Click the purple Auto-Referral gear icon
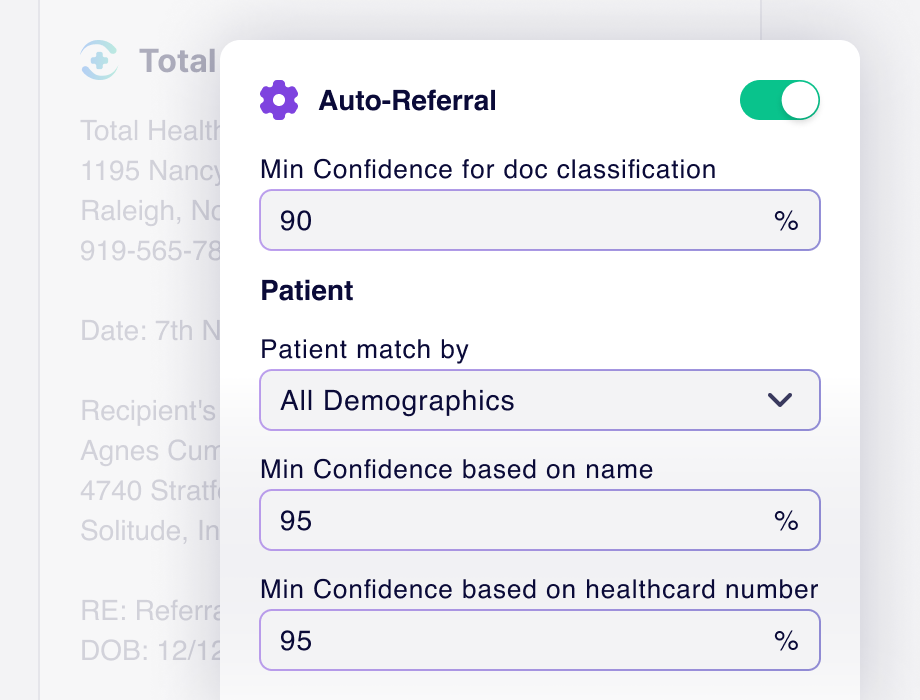This screenshot has width=920, height=700. [279, 100]
